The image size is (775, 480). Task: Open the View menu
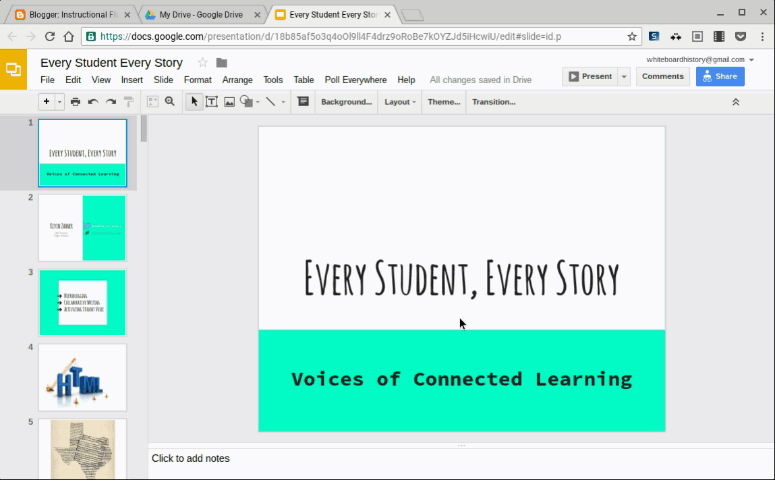101,80
